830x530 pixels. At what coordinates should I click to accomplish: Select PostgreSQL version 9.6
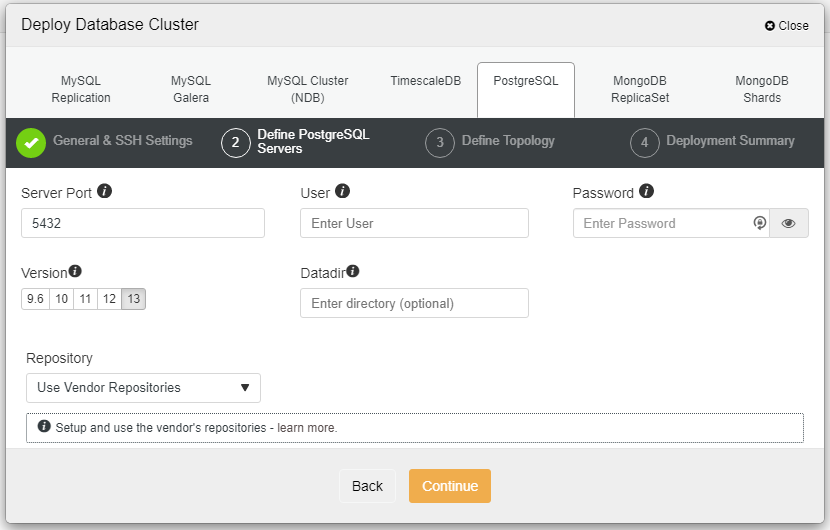click(x=36, y=299)
